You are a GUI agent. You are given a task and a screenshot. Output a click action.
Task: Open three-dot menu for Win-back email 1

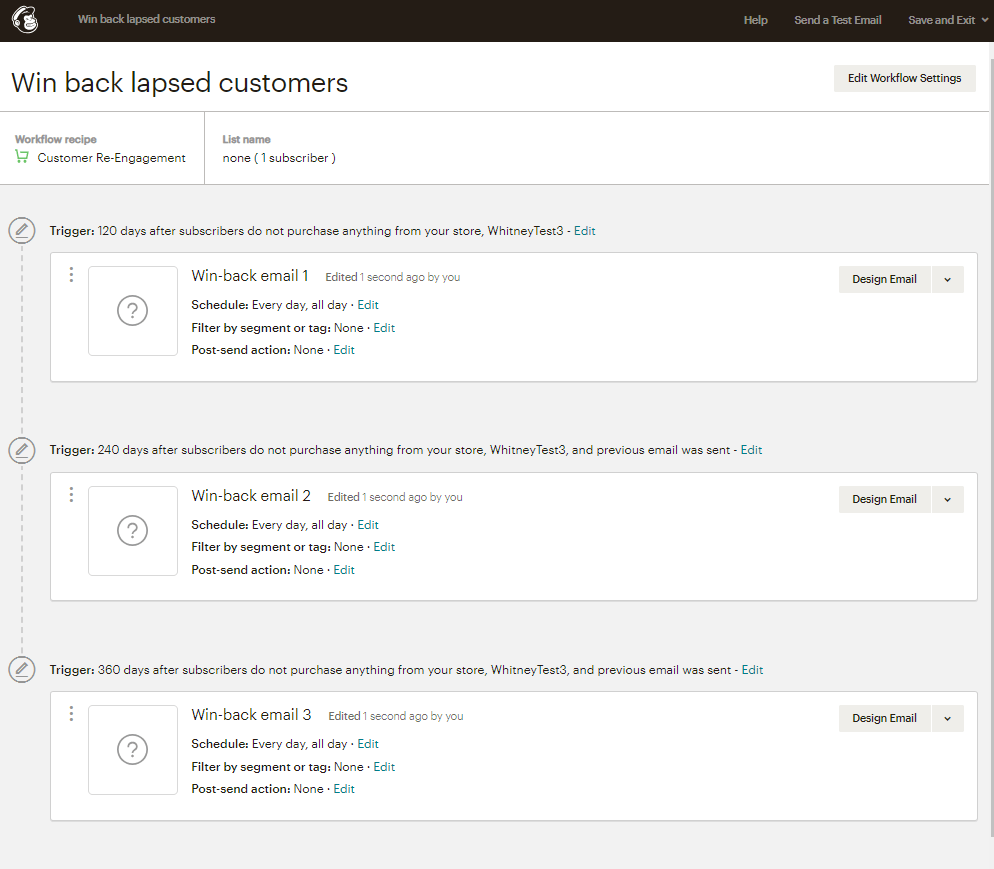71,274
